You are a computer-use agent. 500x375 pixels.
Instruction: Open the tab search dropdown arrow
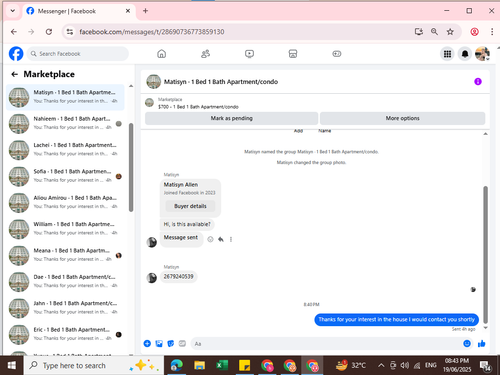click(x=13, y=11)
